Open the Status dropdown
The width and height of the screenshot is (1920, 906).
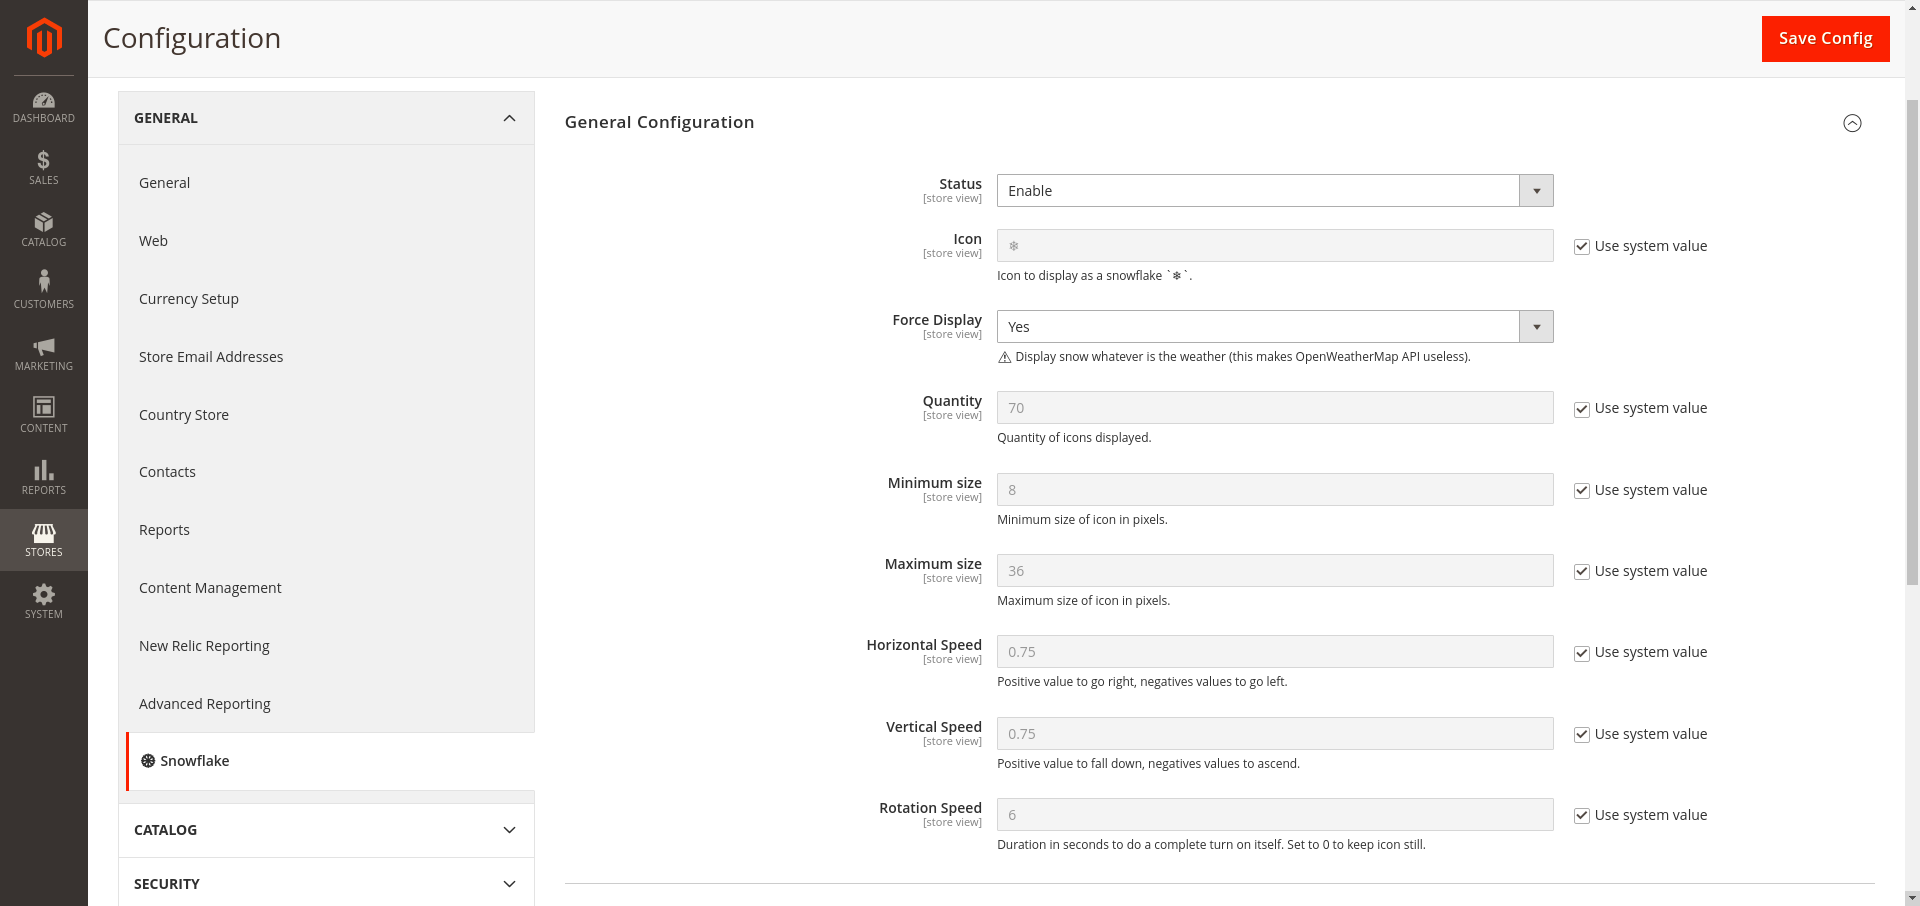coord(1275,191)
